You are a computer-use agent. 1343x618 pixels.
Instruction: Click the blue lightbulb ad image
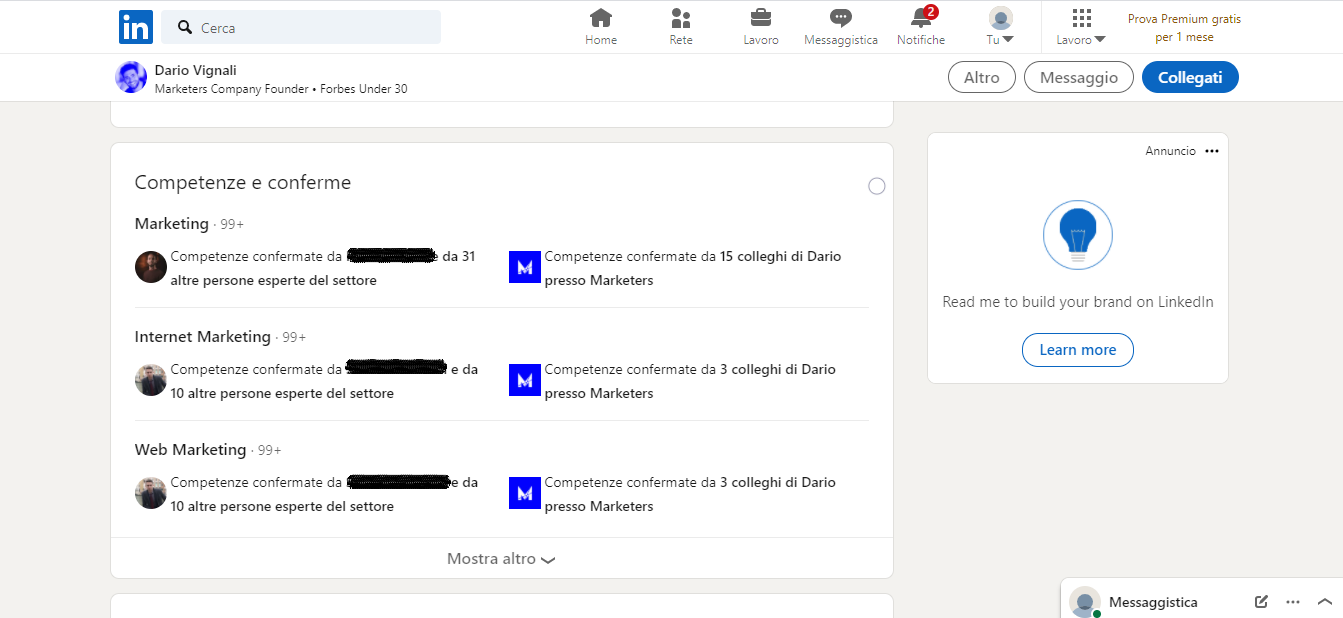[x=1078, y=235]
